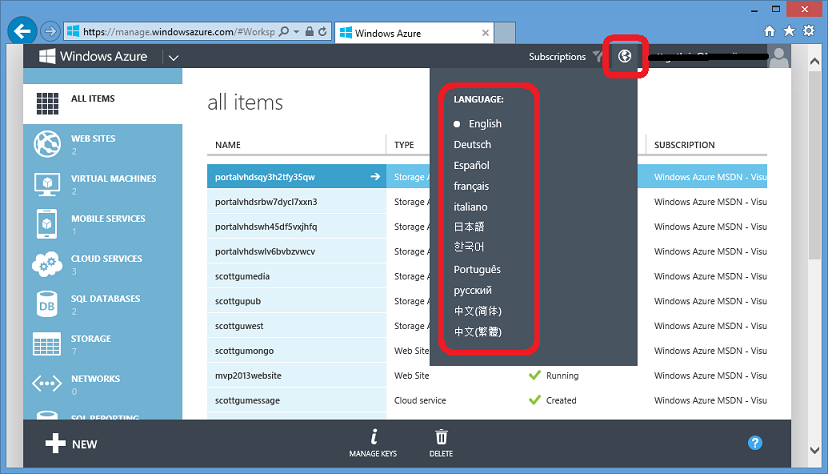Open a new browser tab
The height and width of the screenshot is (474, 828).
click(x=505, y=33)
